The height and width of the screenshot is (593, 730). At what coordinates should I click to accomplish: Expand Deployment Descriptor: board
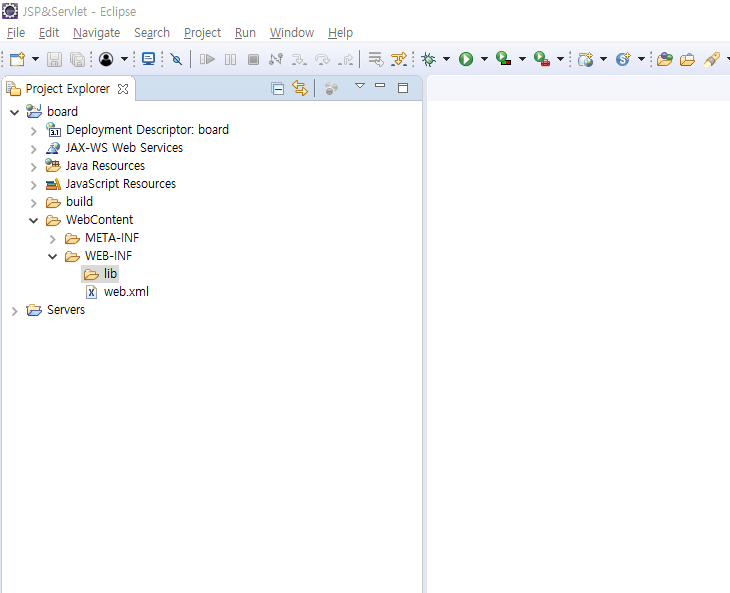click(34, 131)
